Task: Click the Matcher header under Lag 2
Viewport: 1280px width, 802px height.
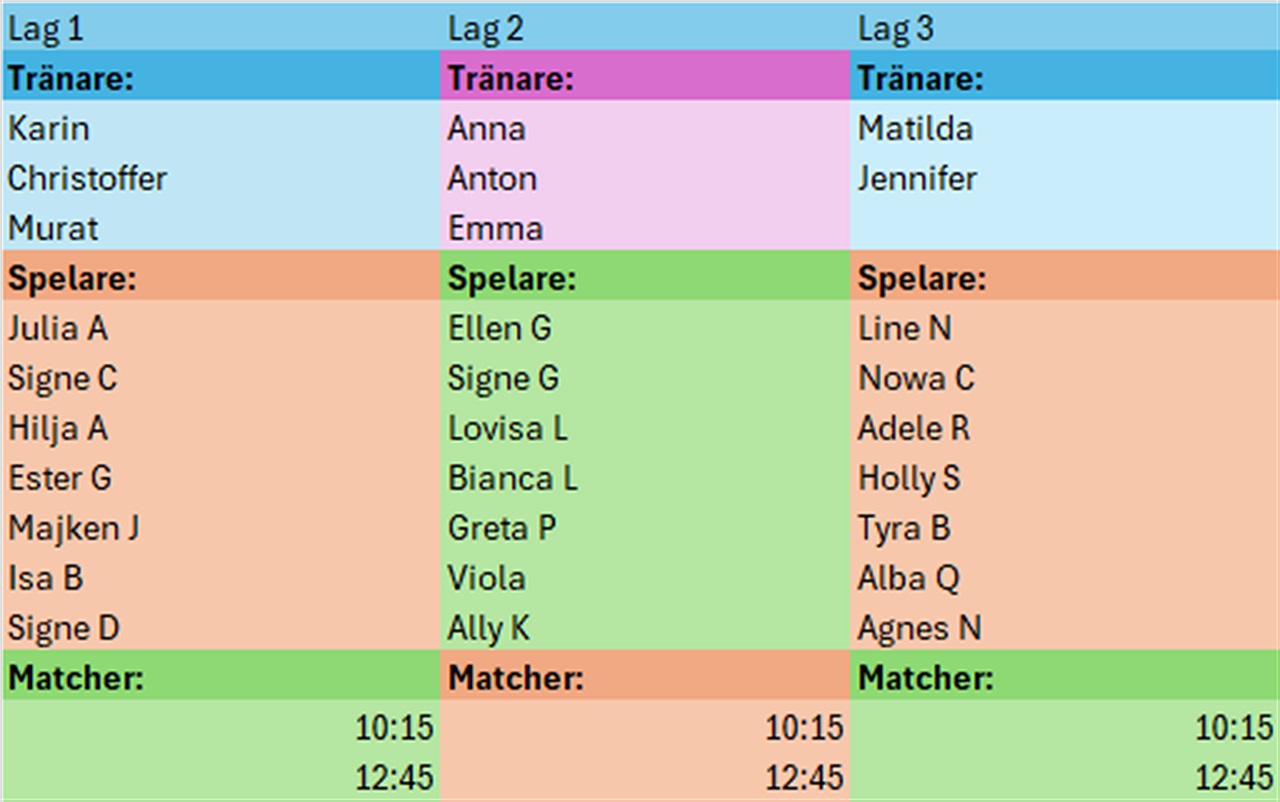Action: (645, 677)
